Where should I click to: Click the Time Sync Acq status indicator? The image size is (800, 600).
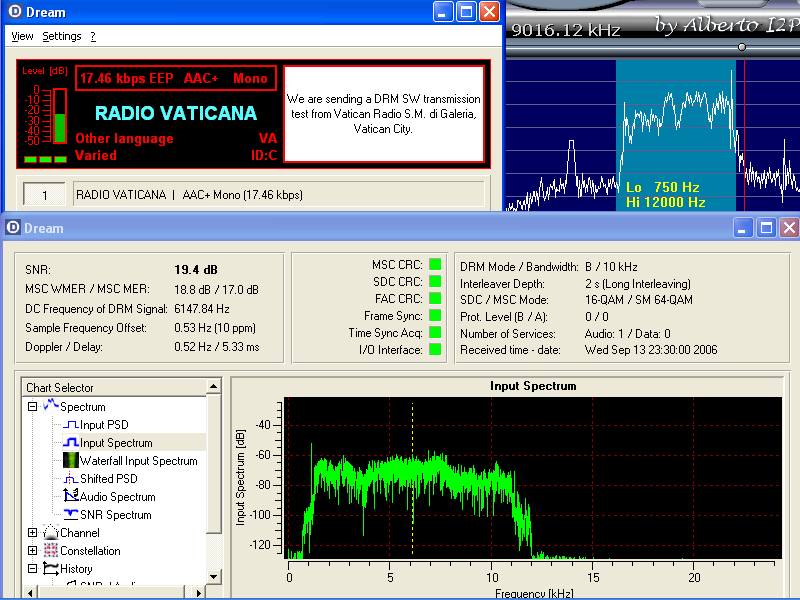[x=435, y=332]
